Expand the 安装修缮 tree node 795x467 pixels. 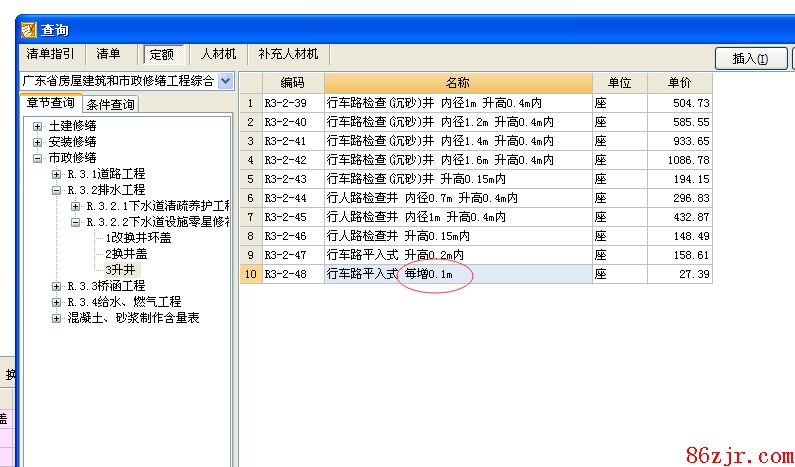[x=38, y=142]
